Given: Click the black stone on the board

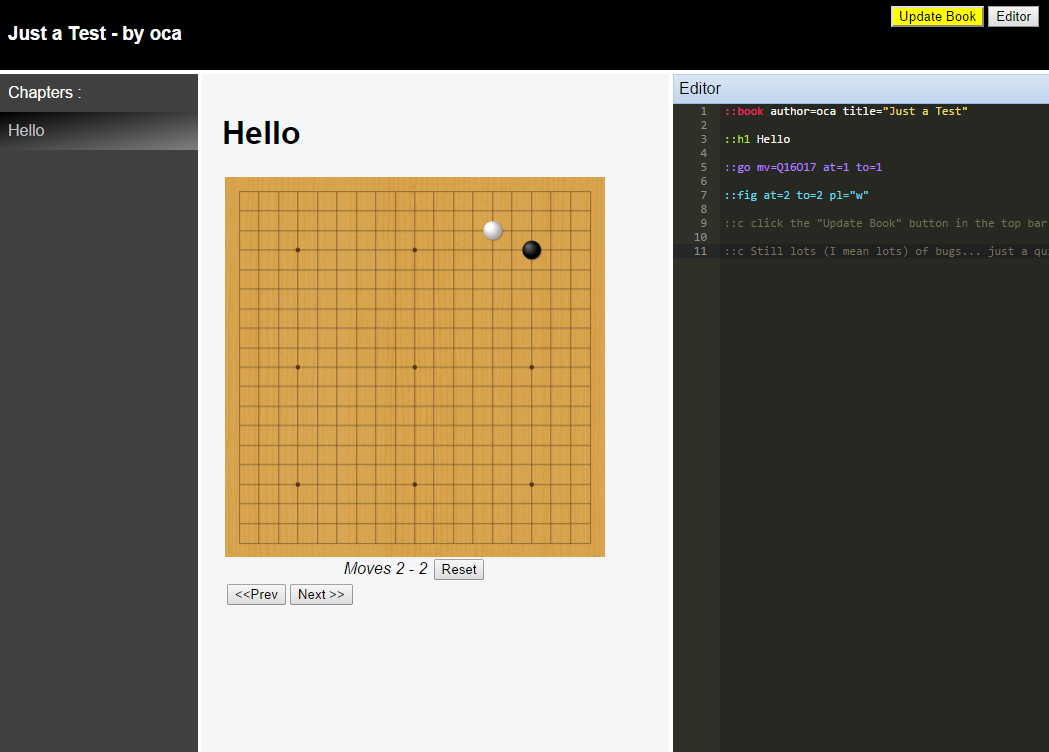Looking at the screenshot, I should [532, 250].
